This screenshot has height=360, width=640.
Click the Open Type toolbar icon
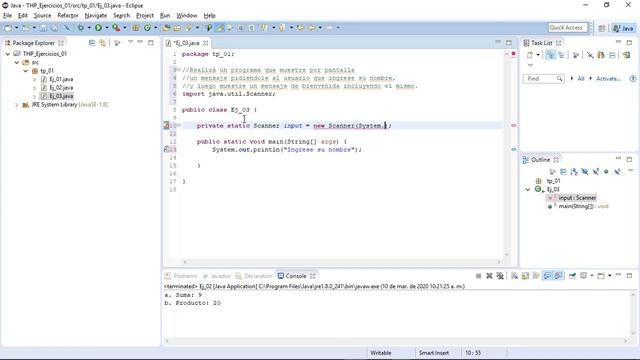point(167,28)
